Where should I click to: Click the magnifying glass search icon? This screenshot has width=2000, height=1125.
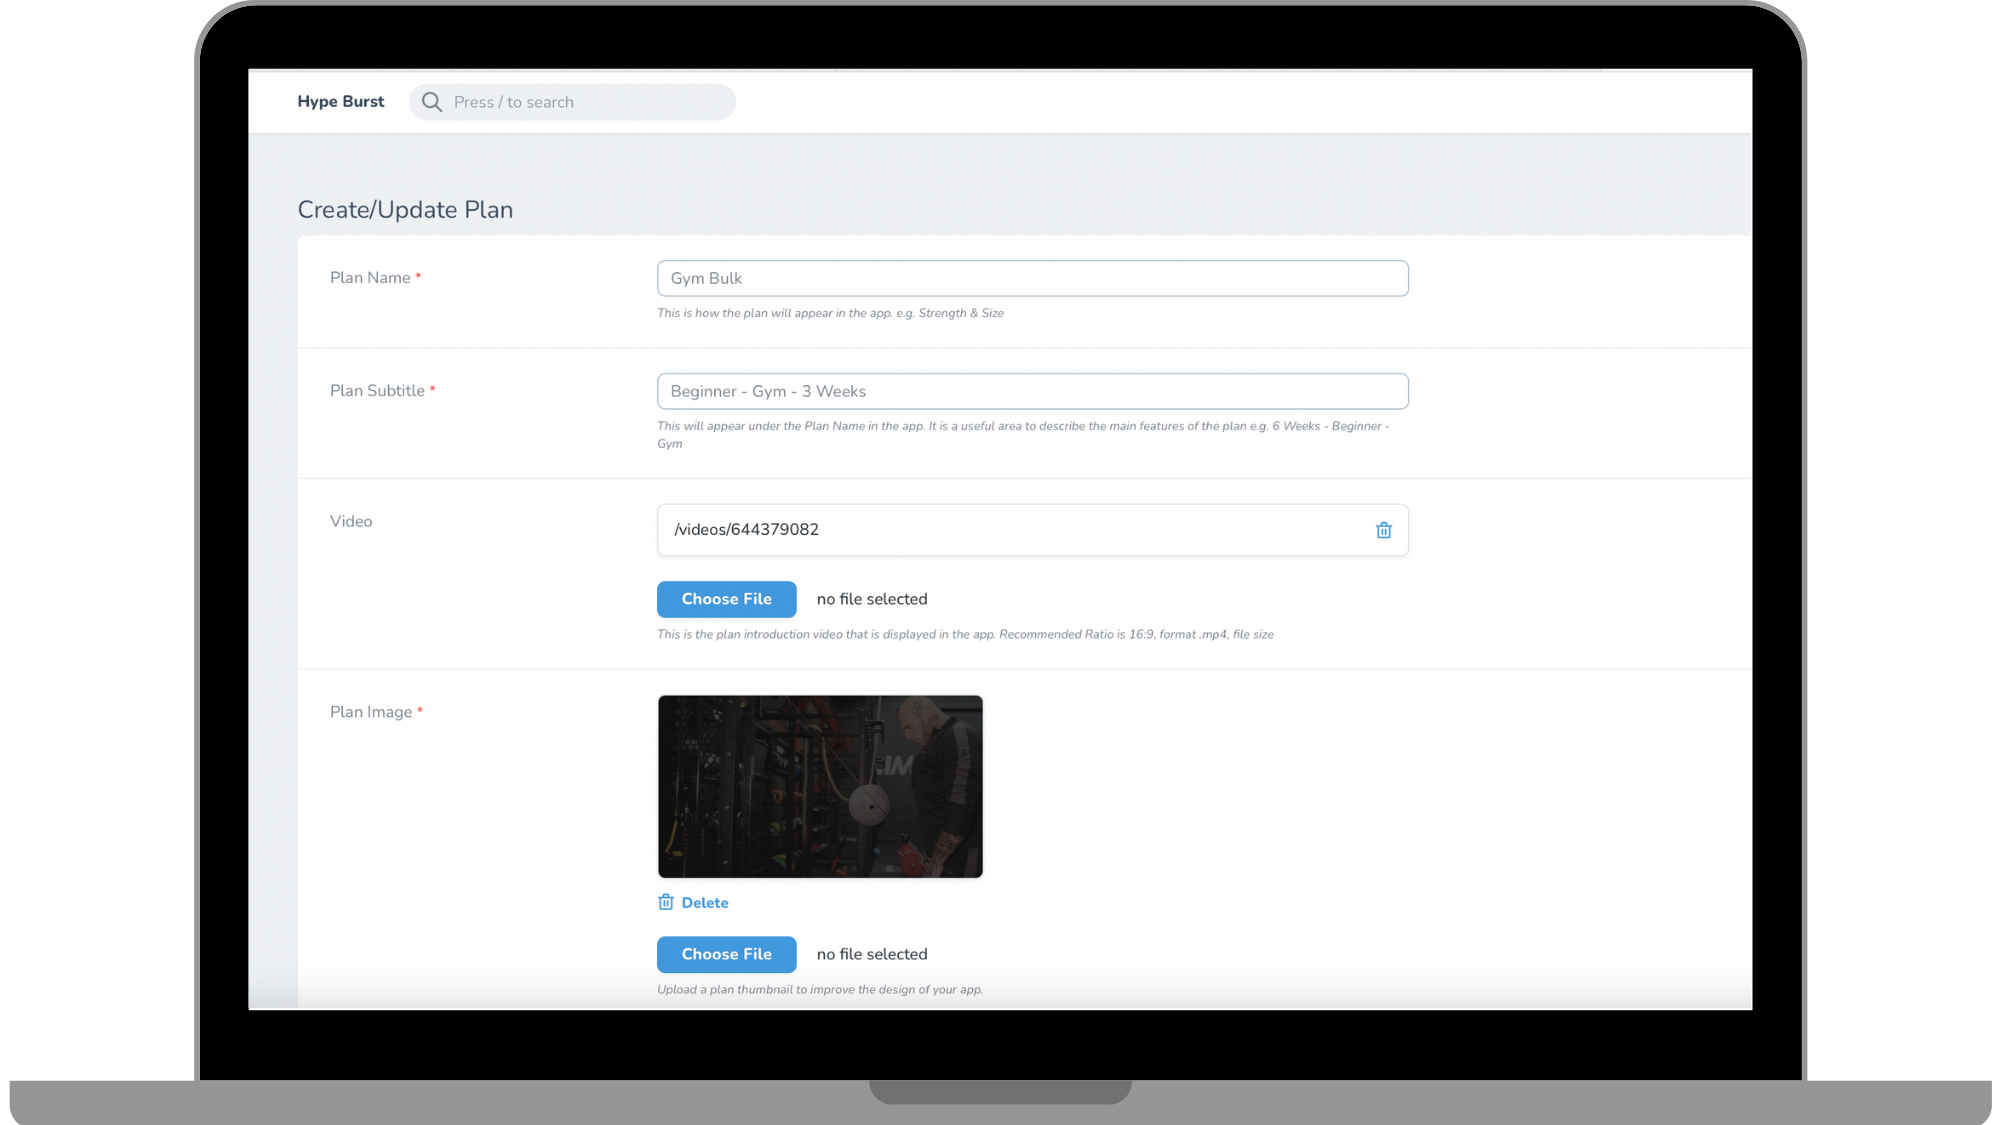coord(432,102)
